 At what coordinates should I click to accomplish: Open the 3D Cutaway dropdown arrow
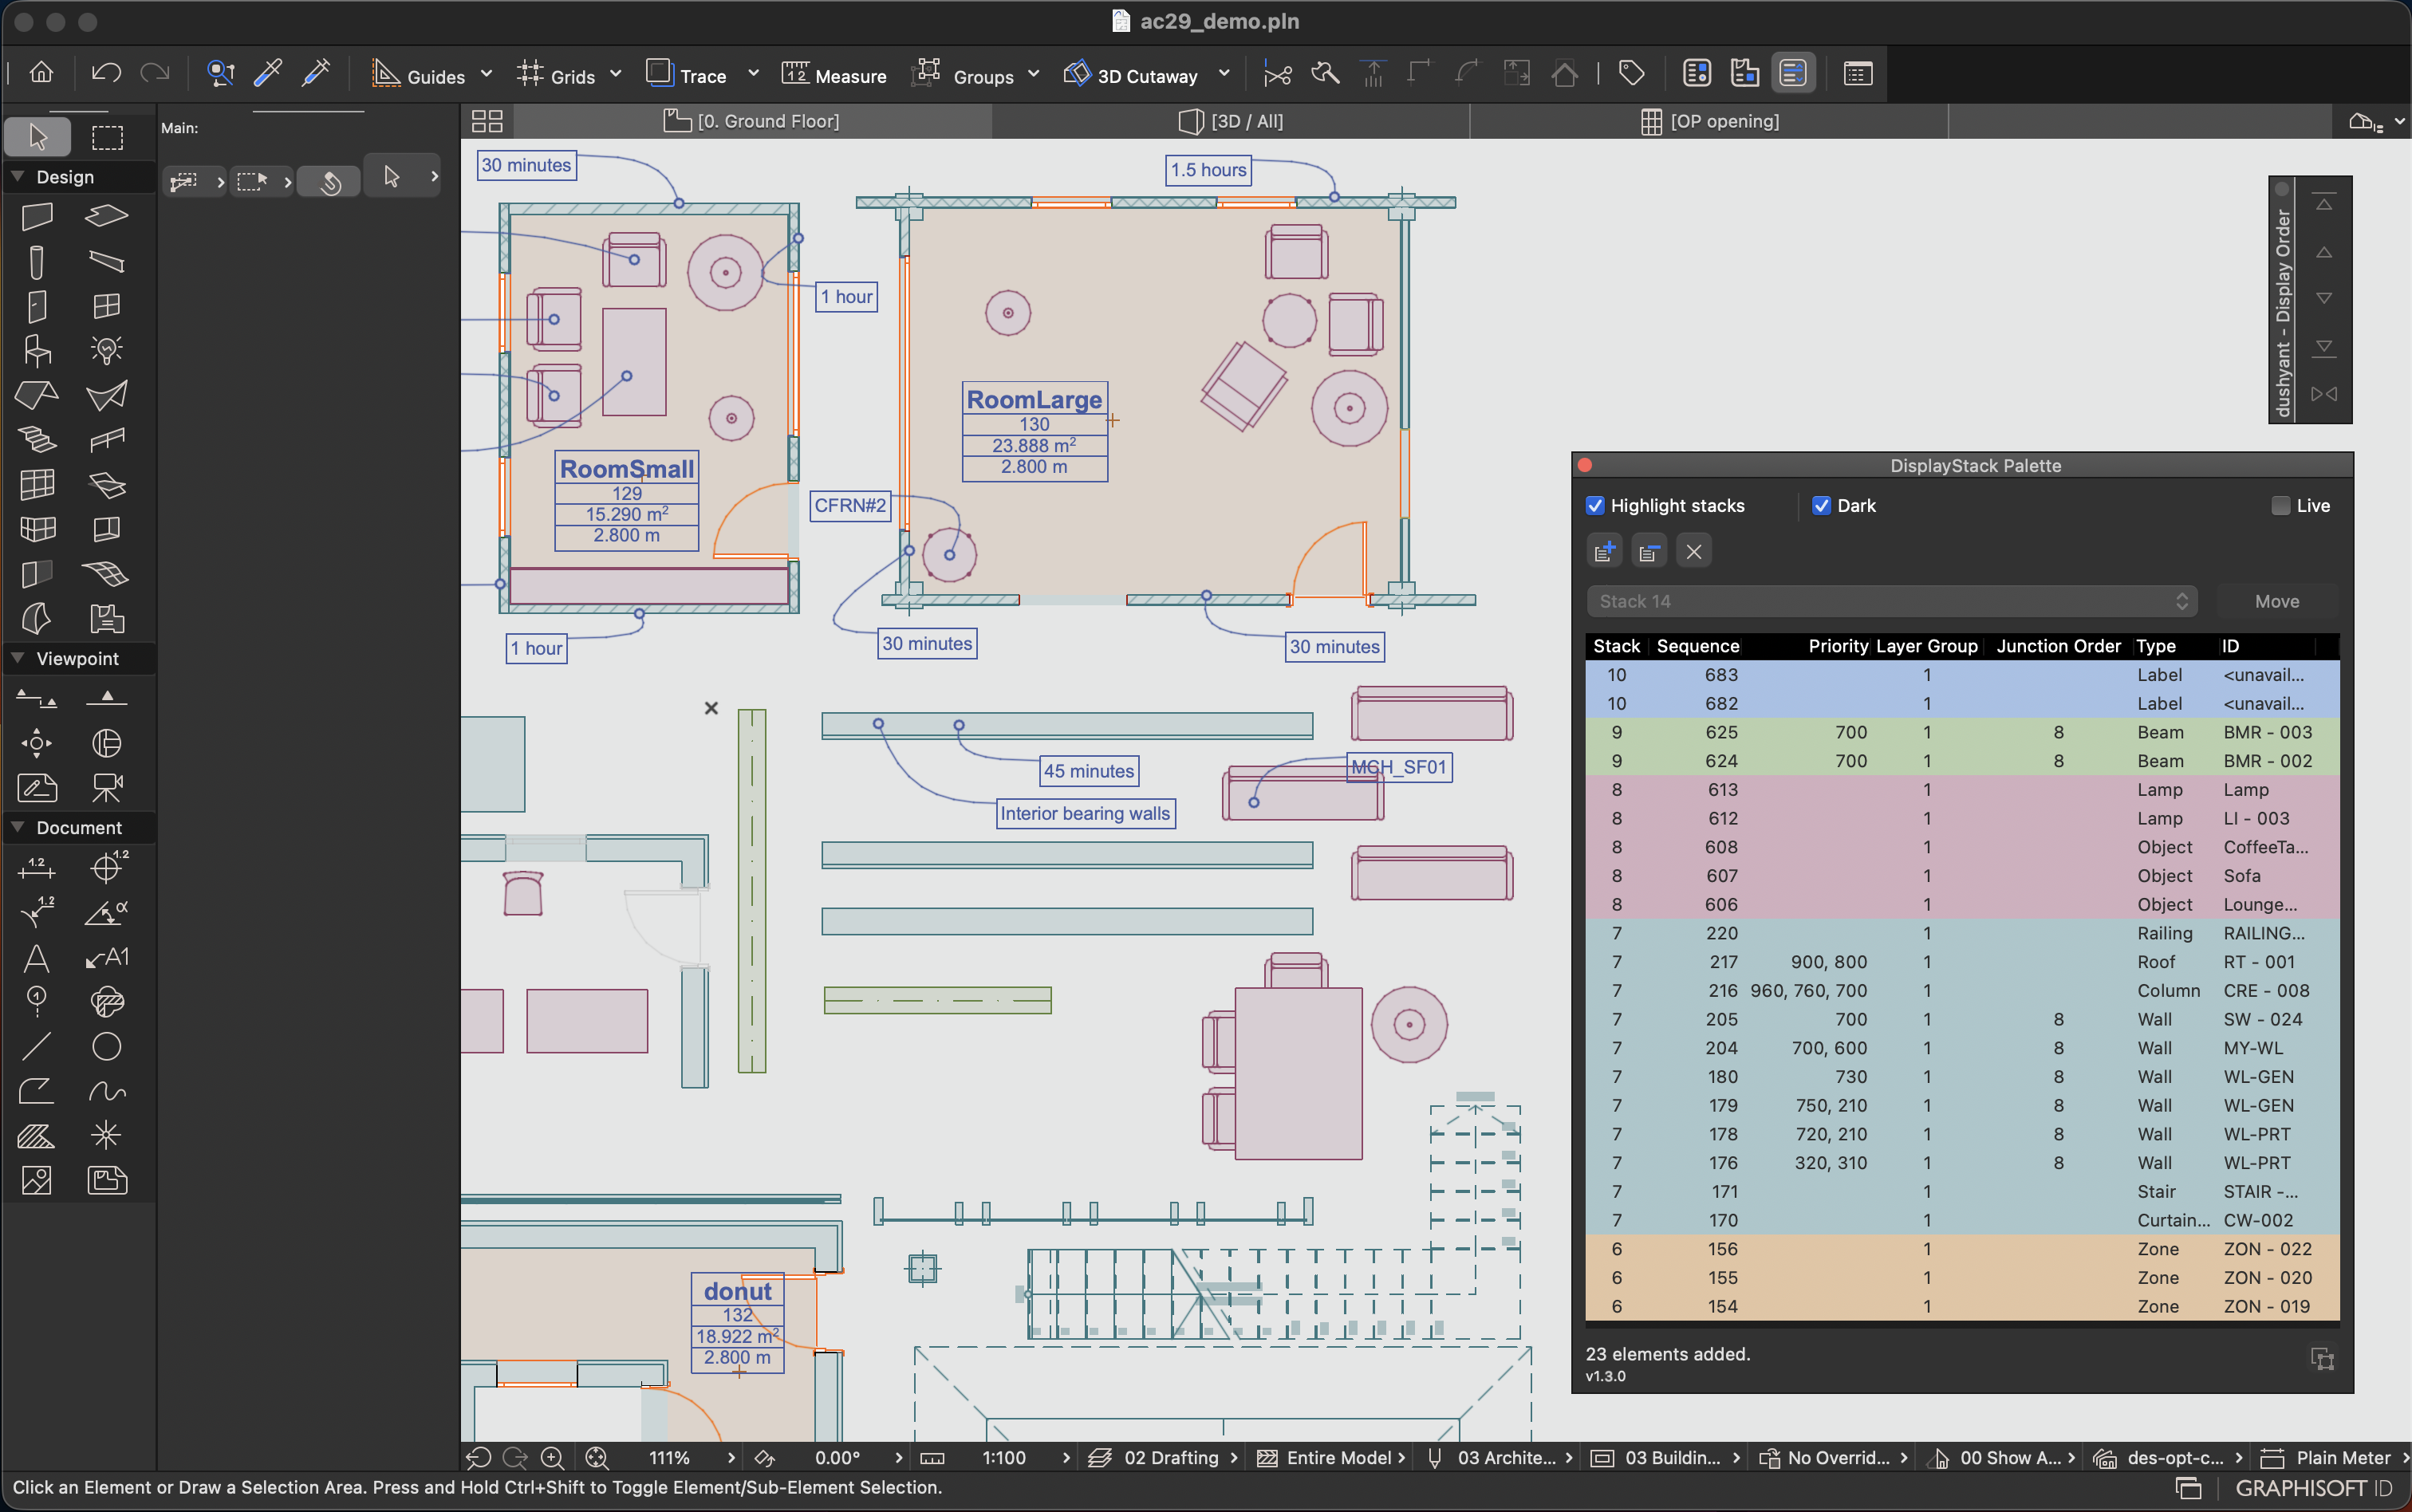(1224, 74)
